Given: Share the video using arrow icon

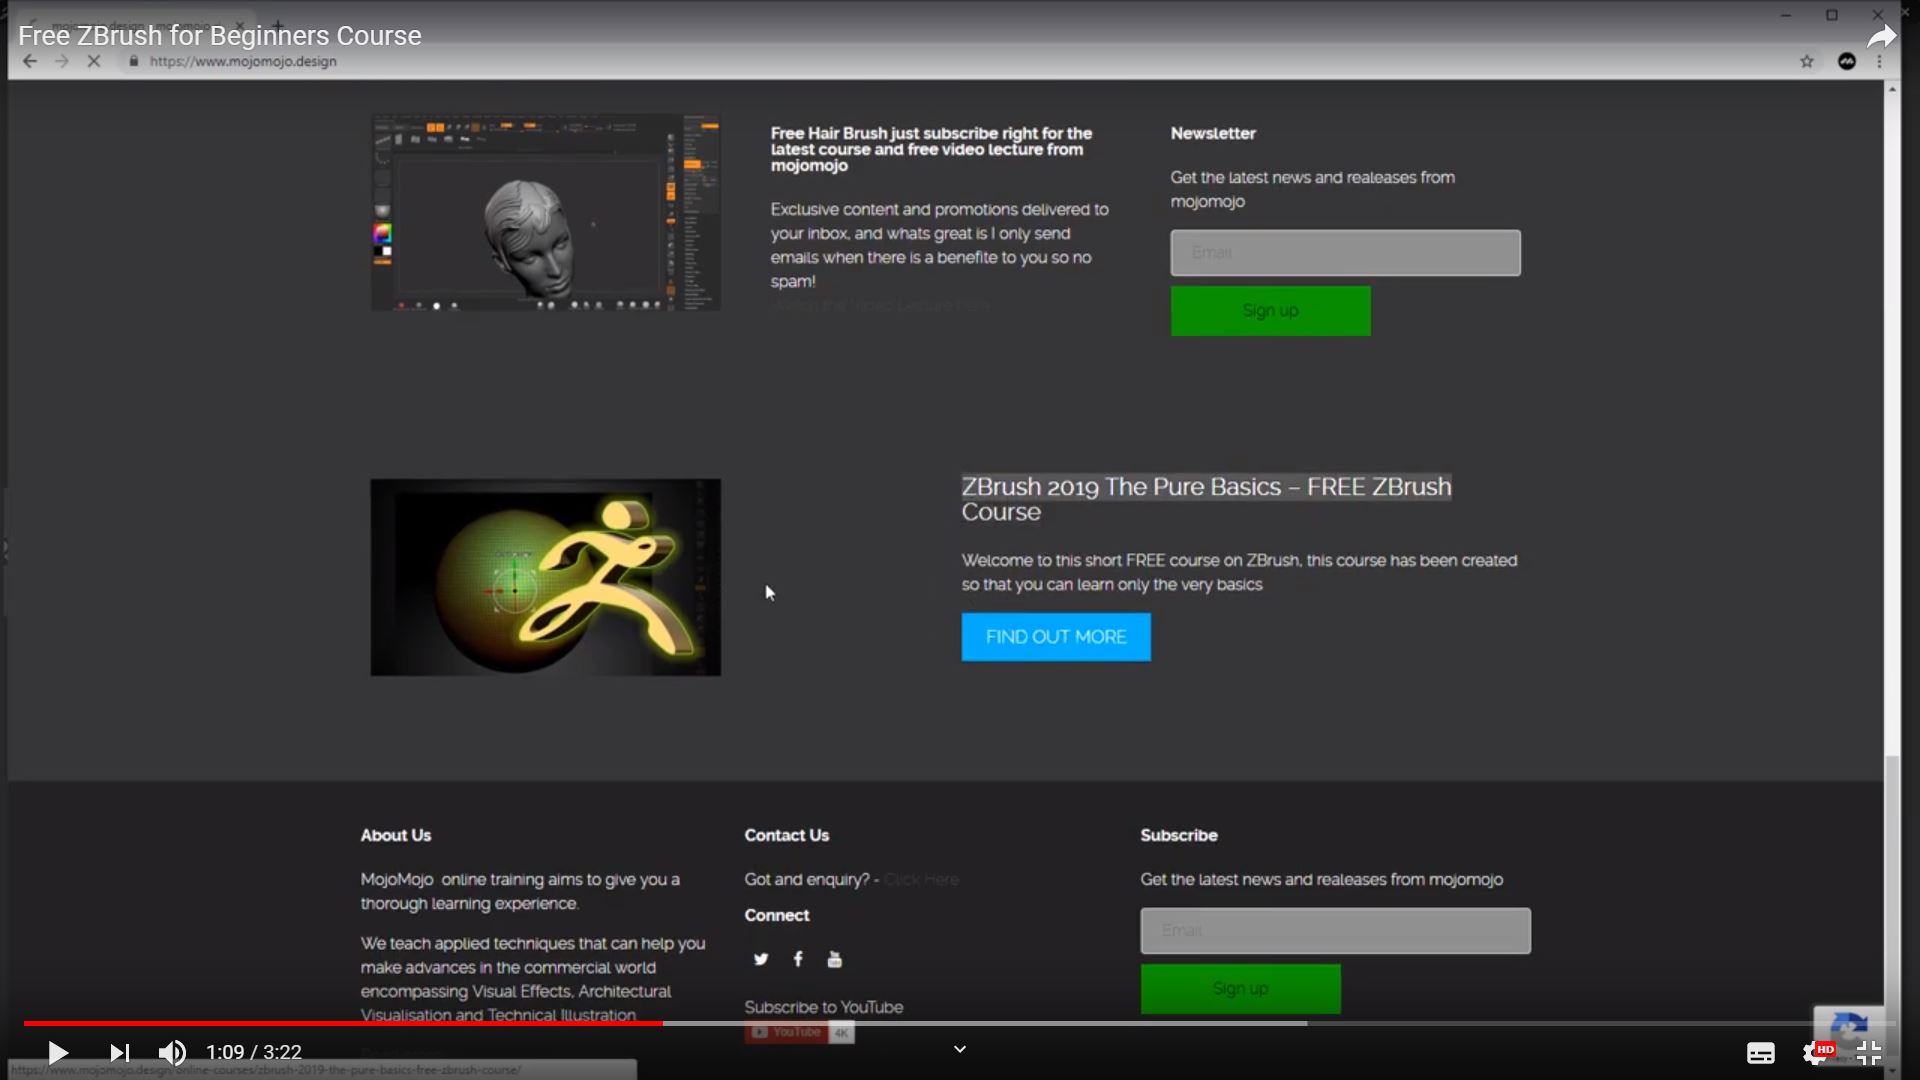Looking at the screenshot, I should pyautogui.click(x=1881, y=37).
